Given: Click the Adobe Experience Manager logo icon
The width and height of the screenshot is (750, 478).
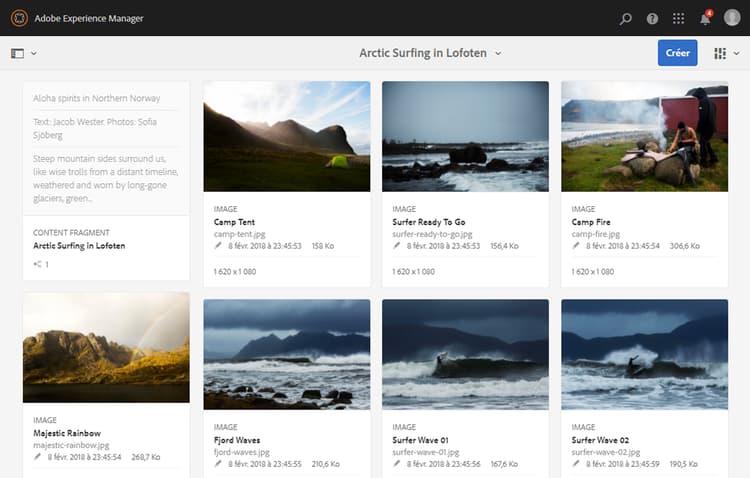Looking at the screenshot, I should [x=19, y=18].
